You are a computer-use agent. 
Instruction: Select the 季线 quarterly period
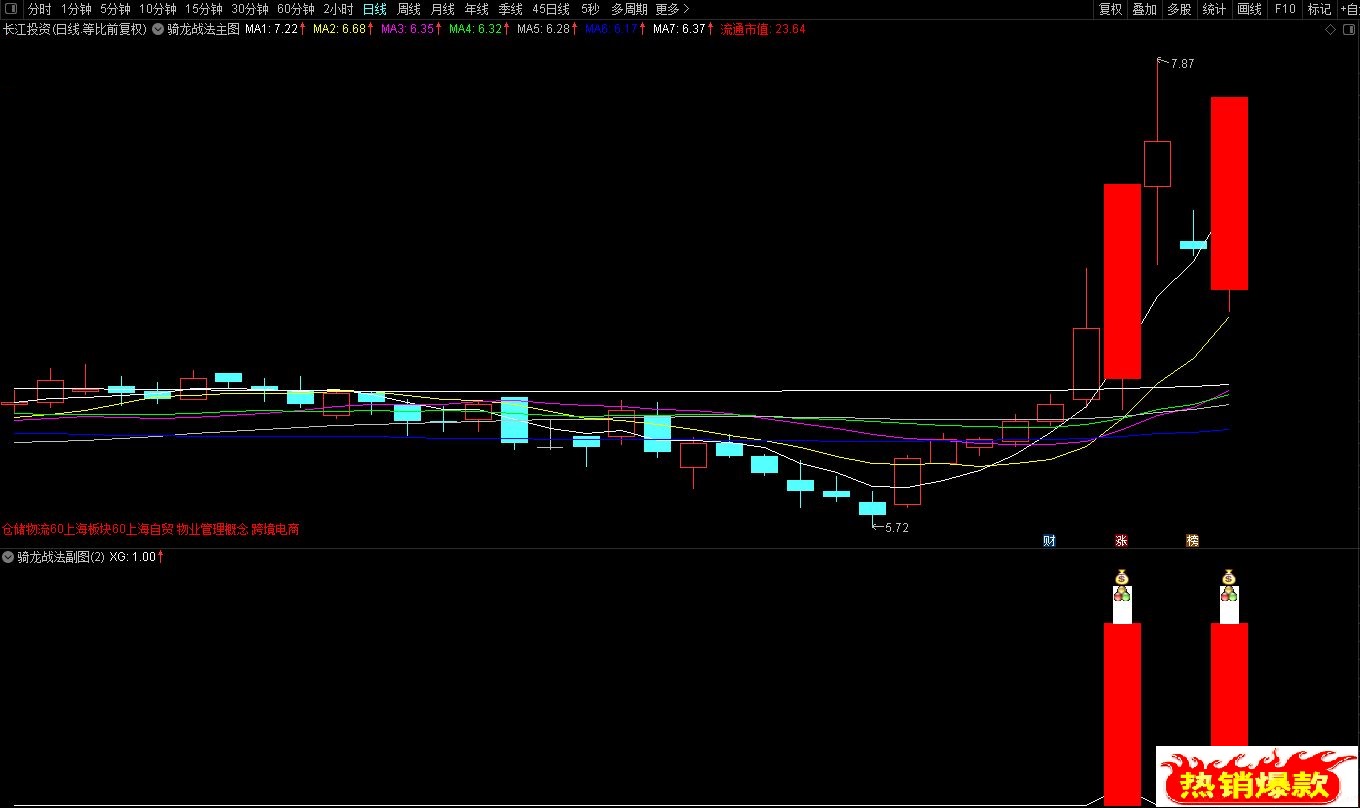pyautogui.click(x=511, y=9)
